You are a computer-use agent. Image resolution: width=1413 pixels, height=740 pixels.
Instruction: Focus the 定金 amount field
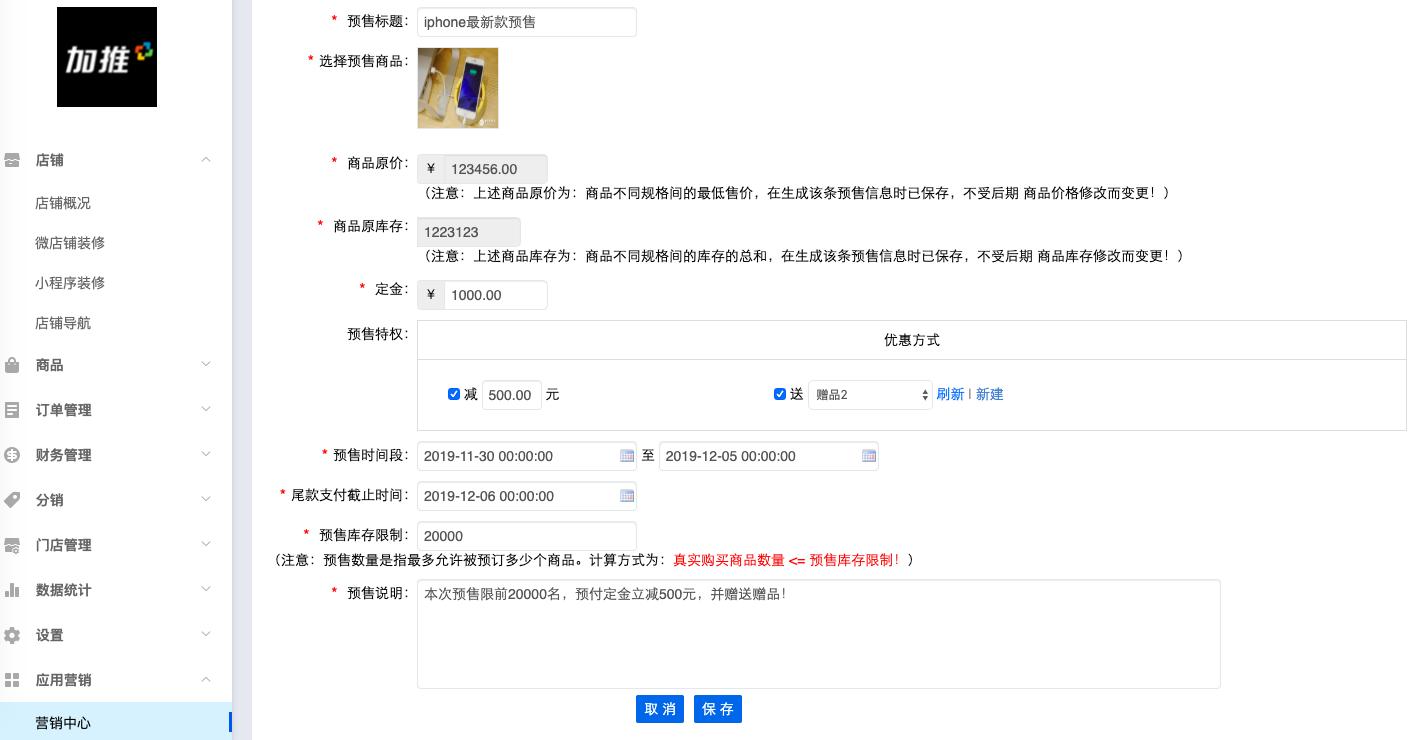click(496, 295)
